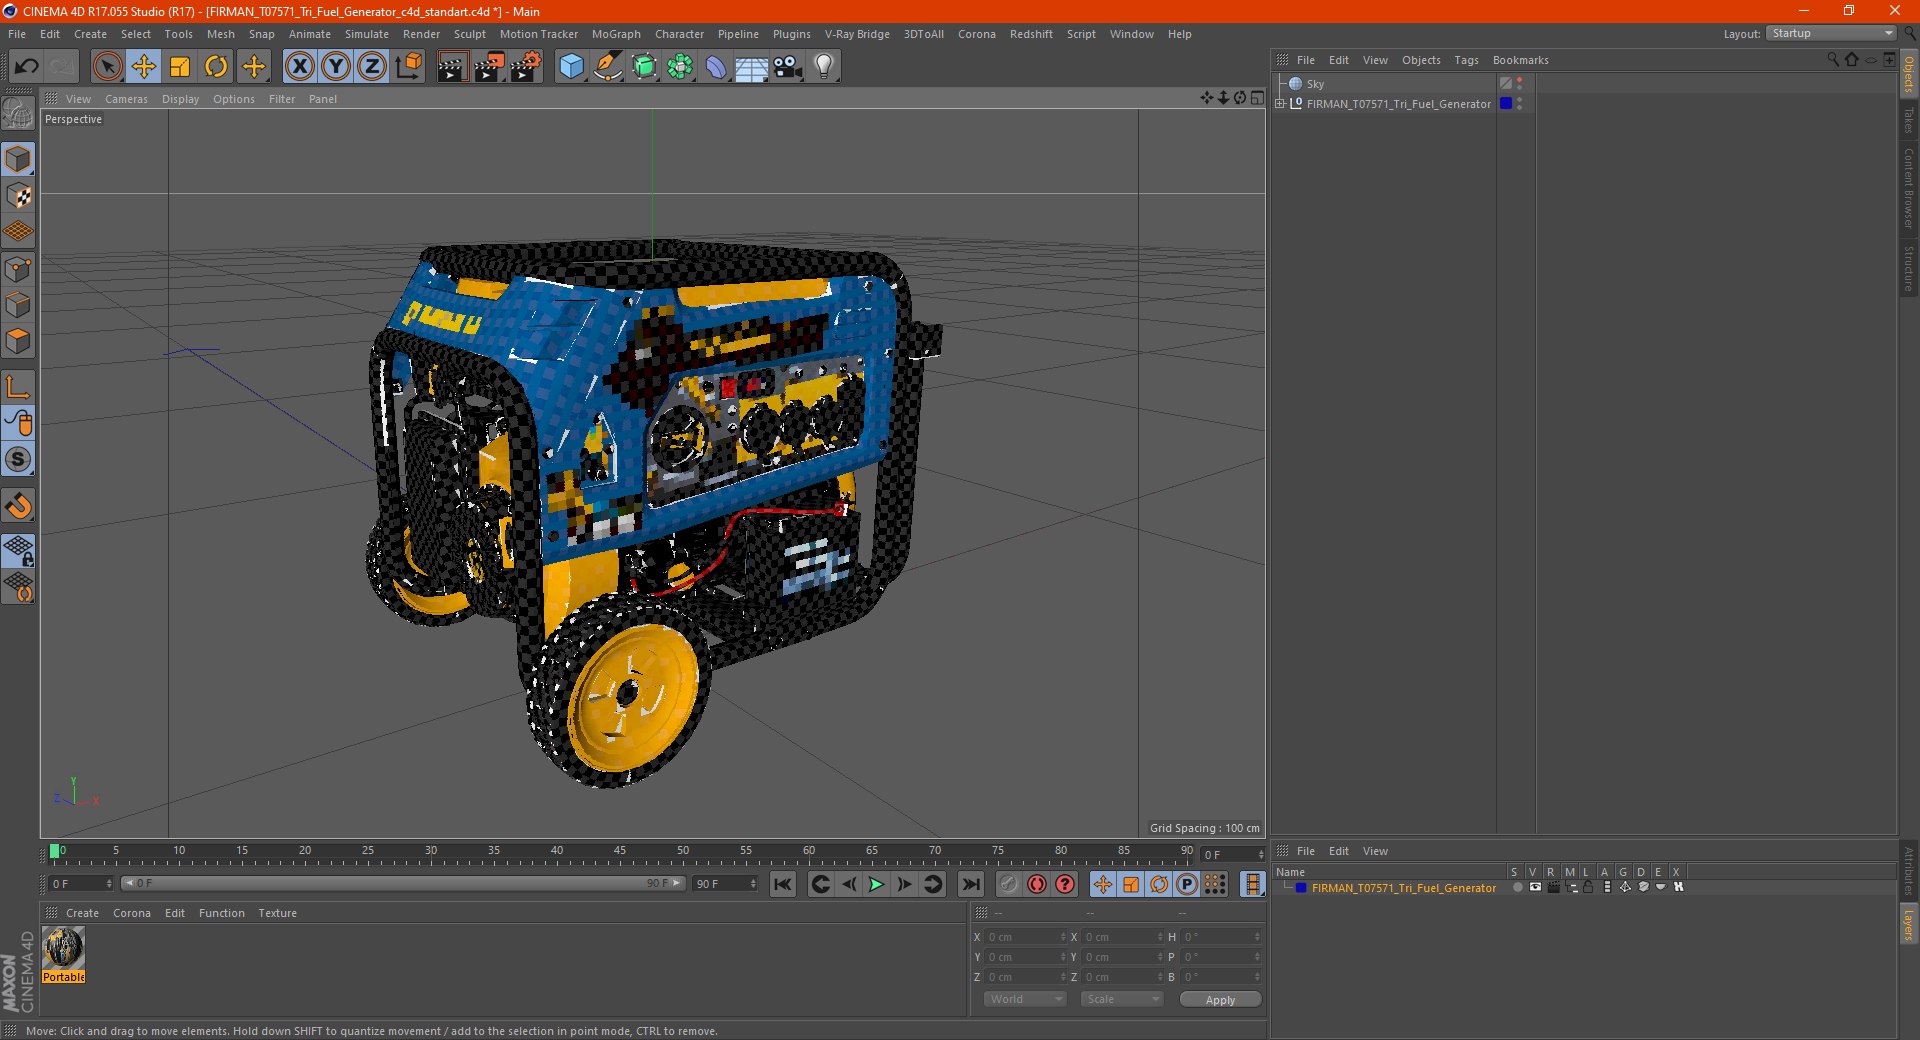This screenshot has height=1040, width=1920.
Task: Toggle Y axis lock
Action: point(336,67)
